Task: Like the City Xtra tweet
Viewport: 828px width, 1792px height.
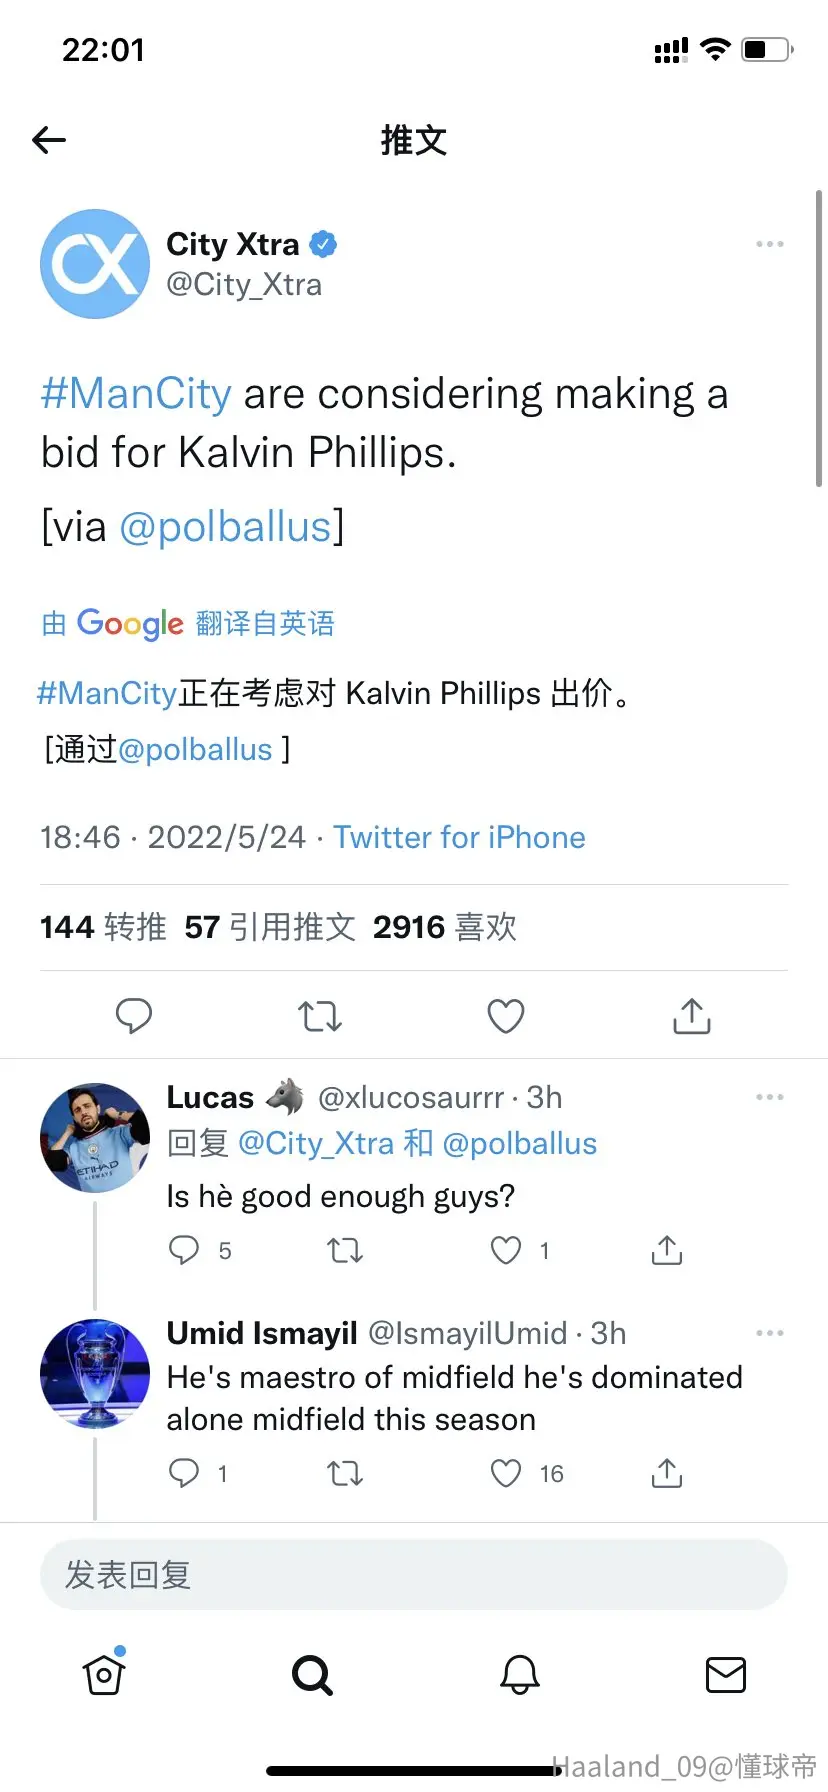Action: click(506, 1016)
